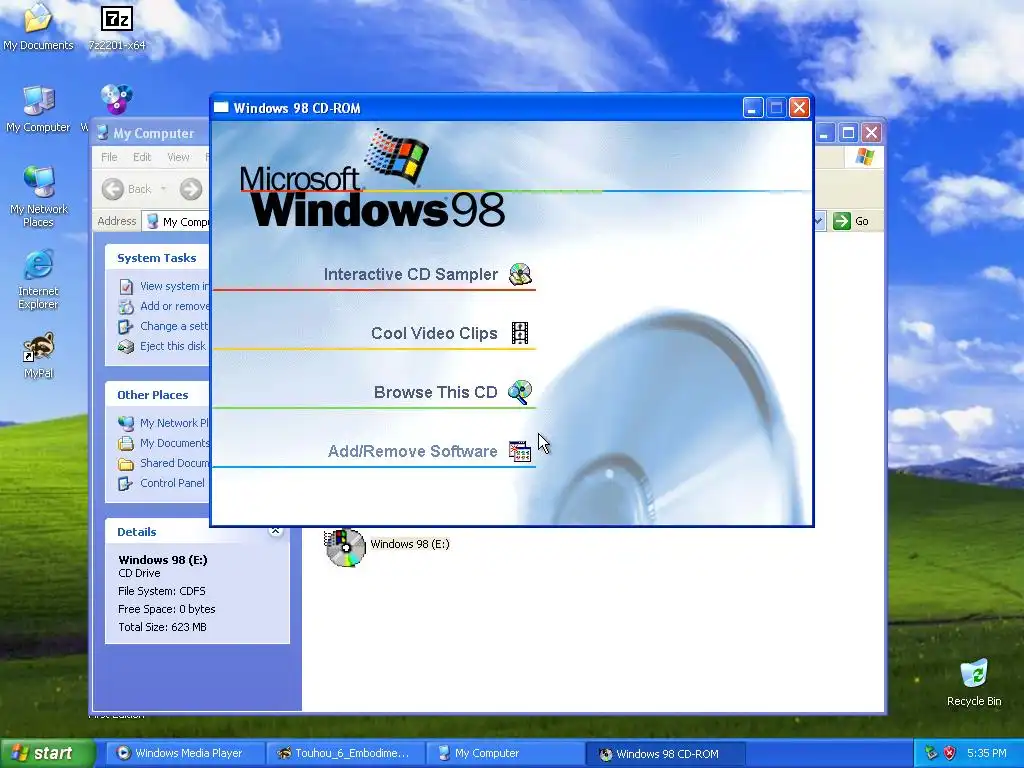Image resolution: width=1024 pixels, height=768 pixels.
Task: Click the Cool Video Clips film icon
Action: 520,333
